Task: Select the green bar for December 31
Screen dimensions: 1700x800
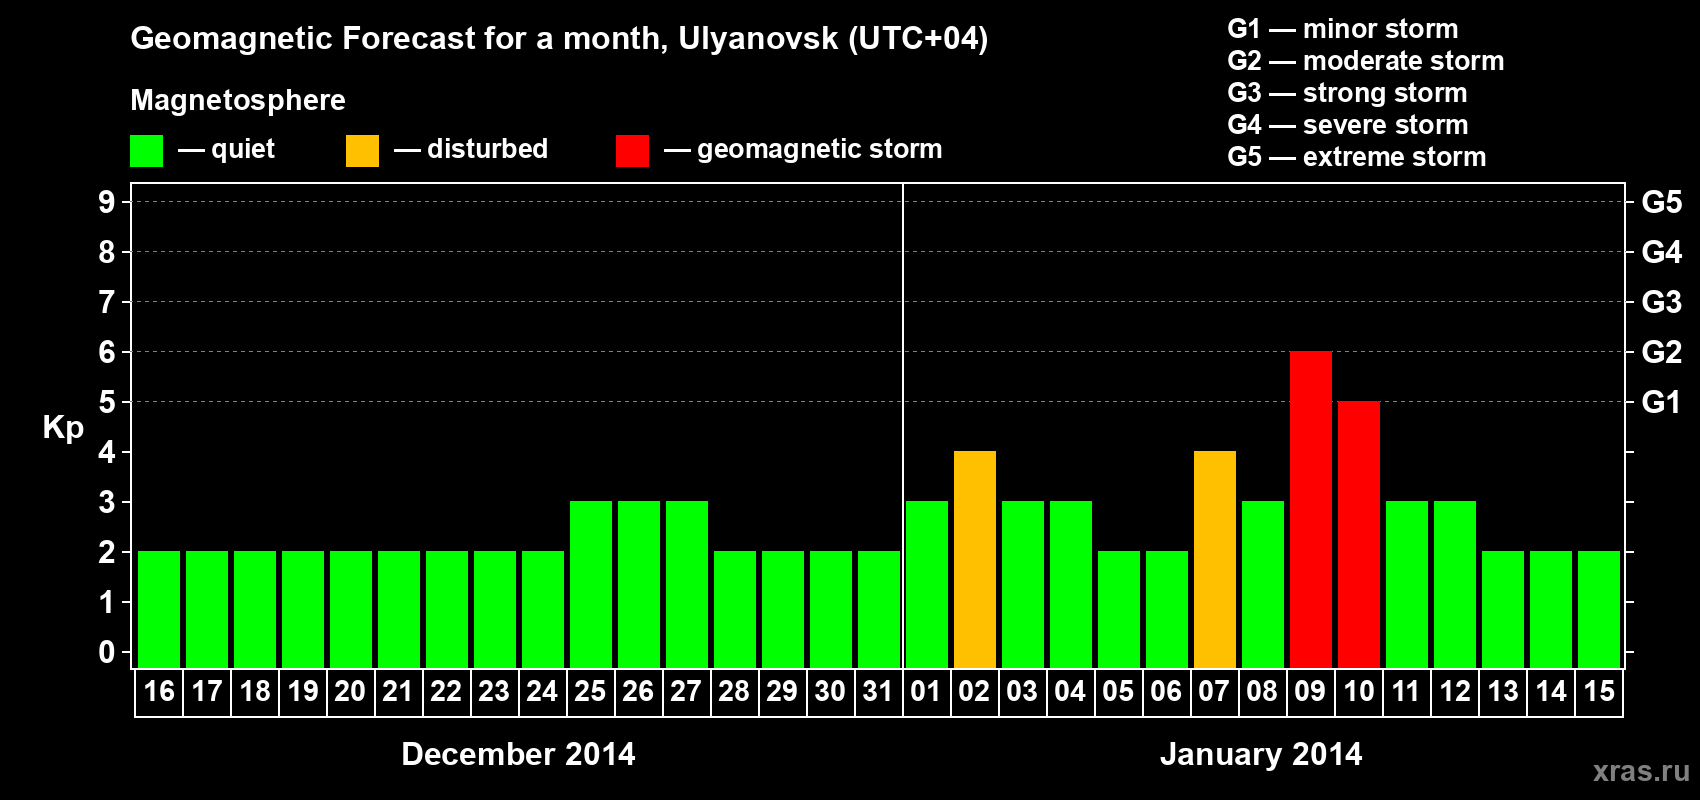Action: tap(879, 610)
